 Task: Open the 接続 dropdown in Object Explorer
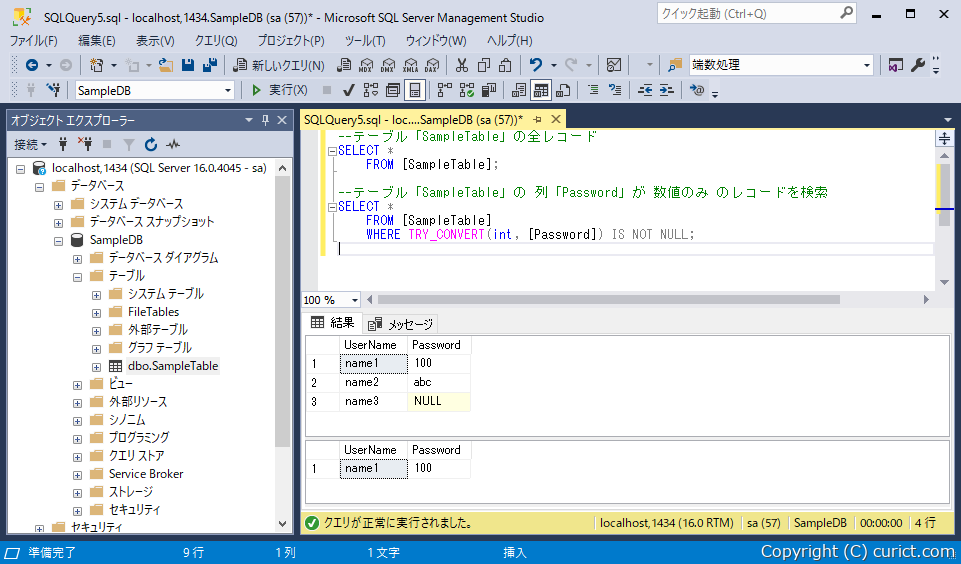31,145
